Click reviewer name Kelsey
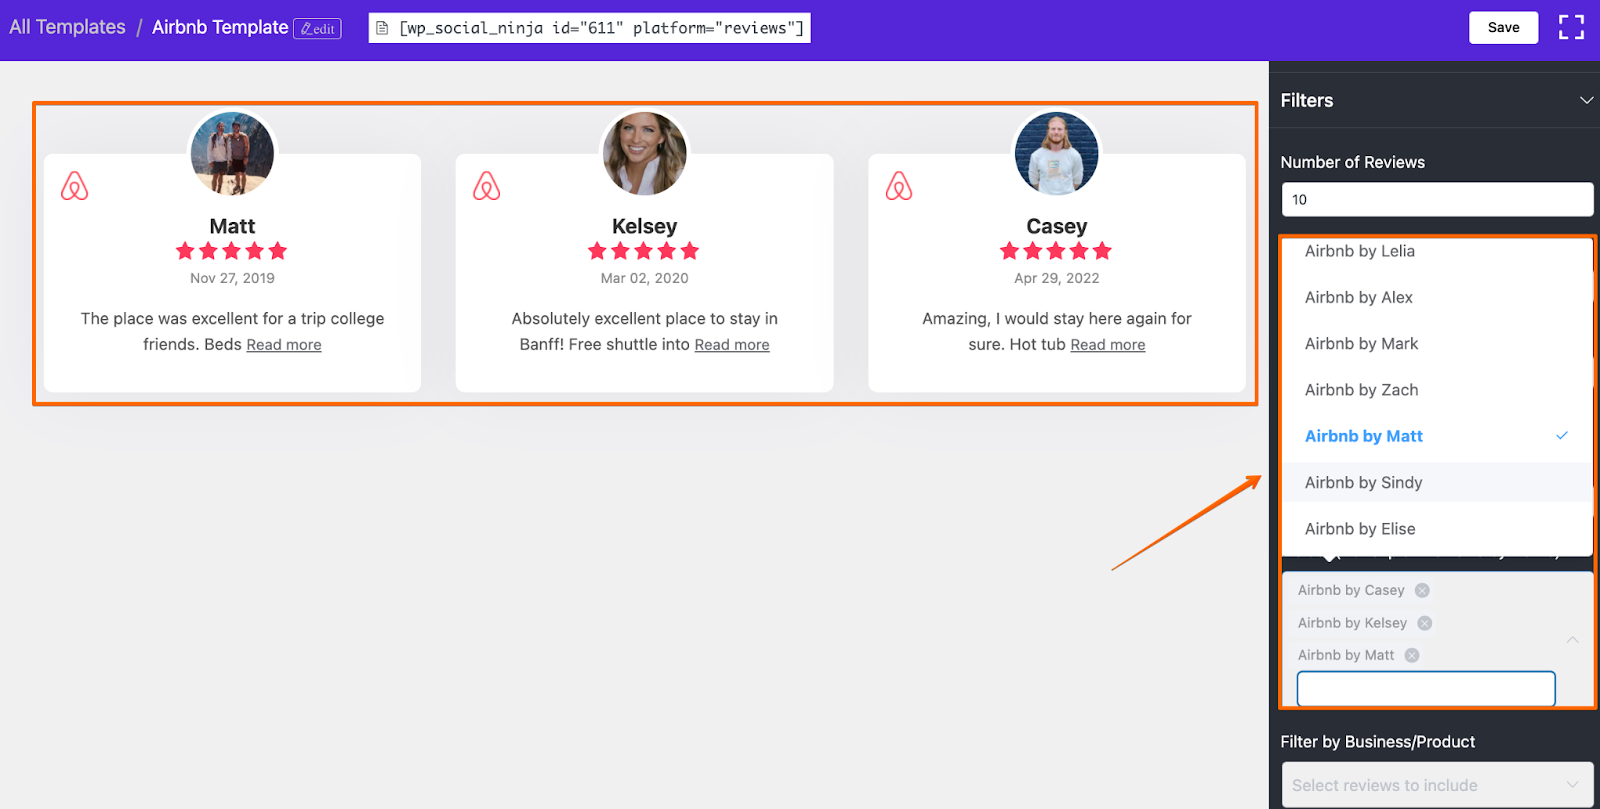This screenshot has height=809, width=1600. point(645,226)
